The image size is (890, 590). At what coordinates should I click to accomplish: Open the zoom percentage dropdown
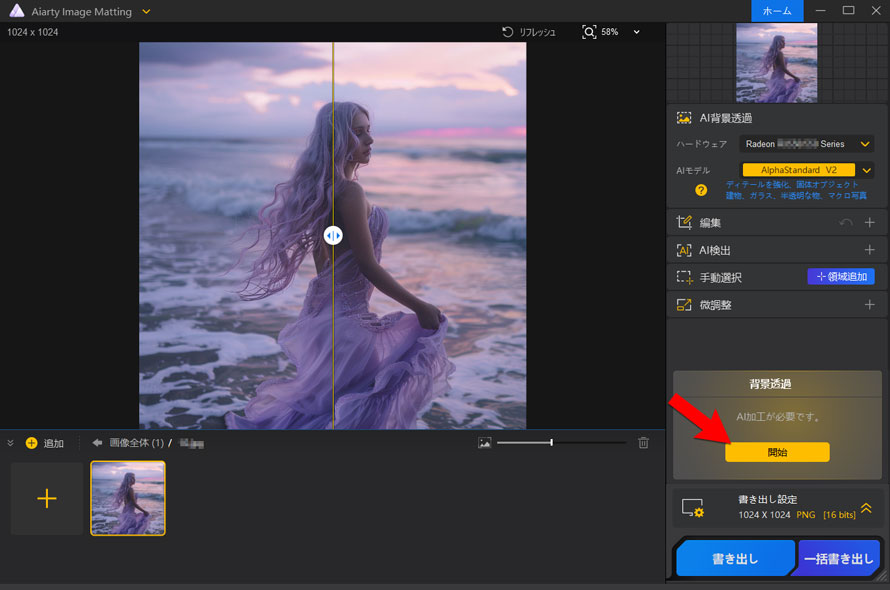click(x=636, y=32)
